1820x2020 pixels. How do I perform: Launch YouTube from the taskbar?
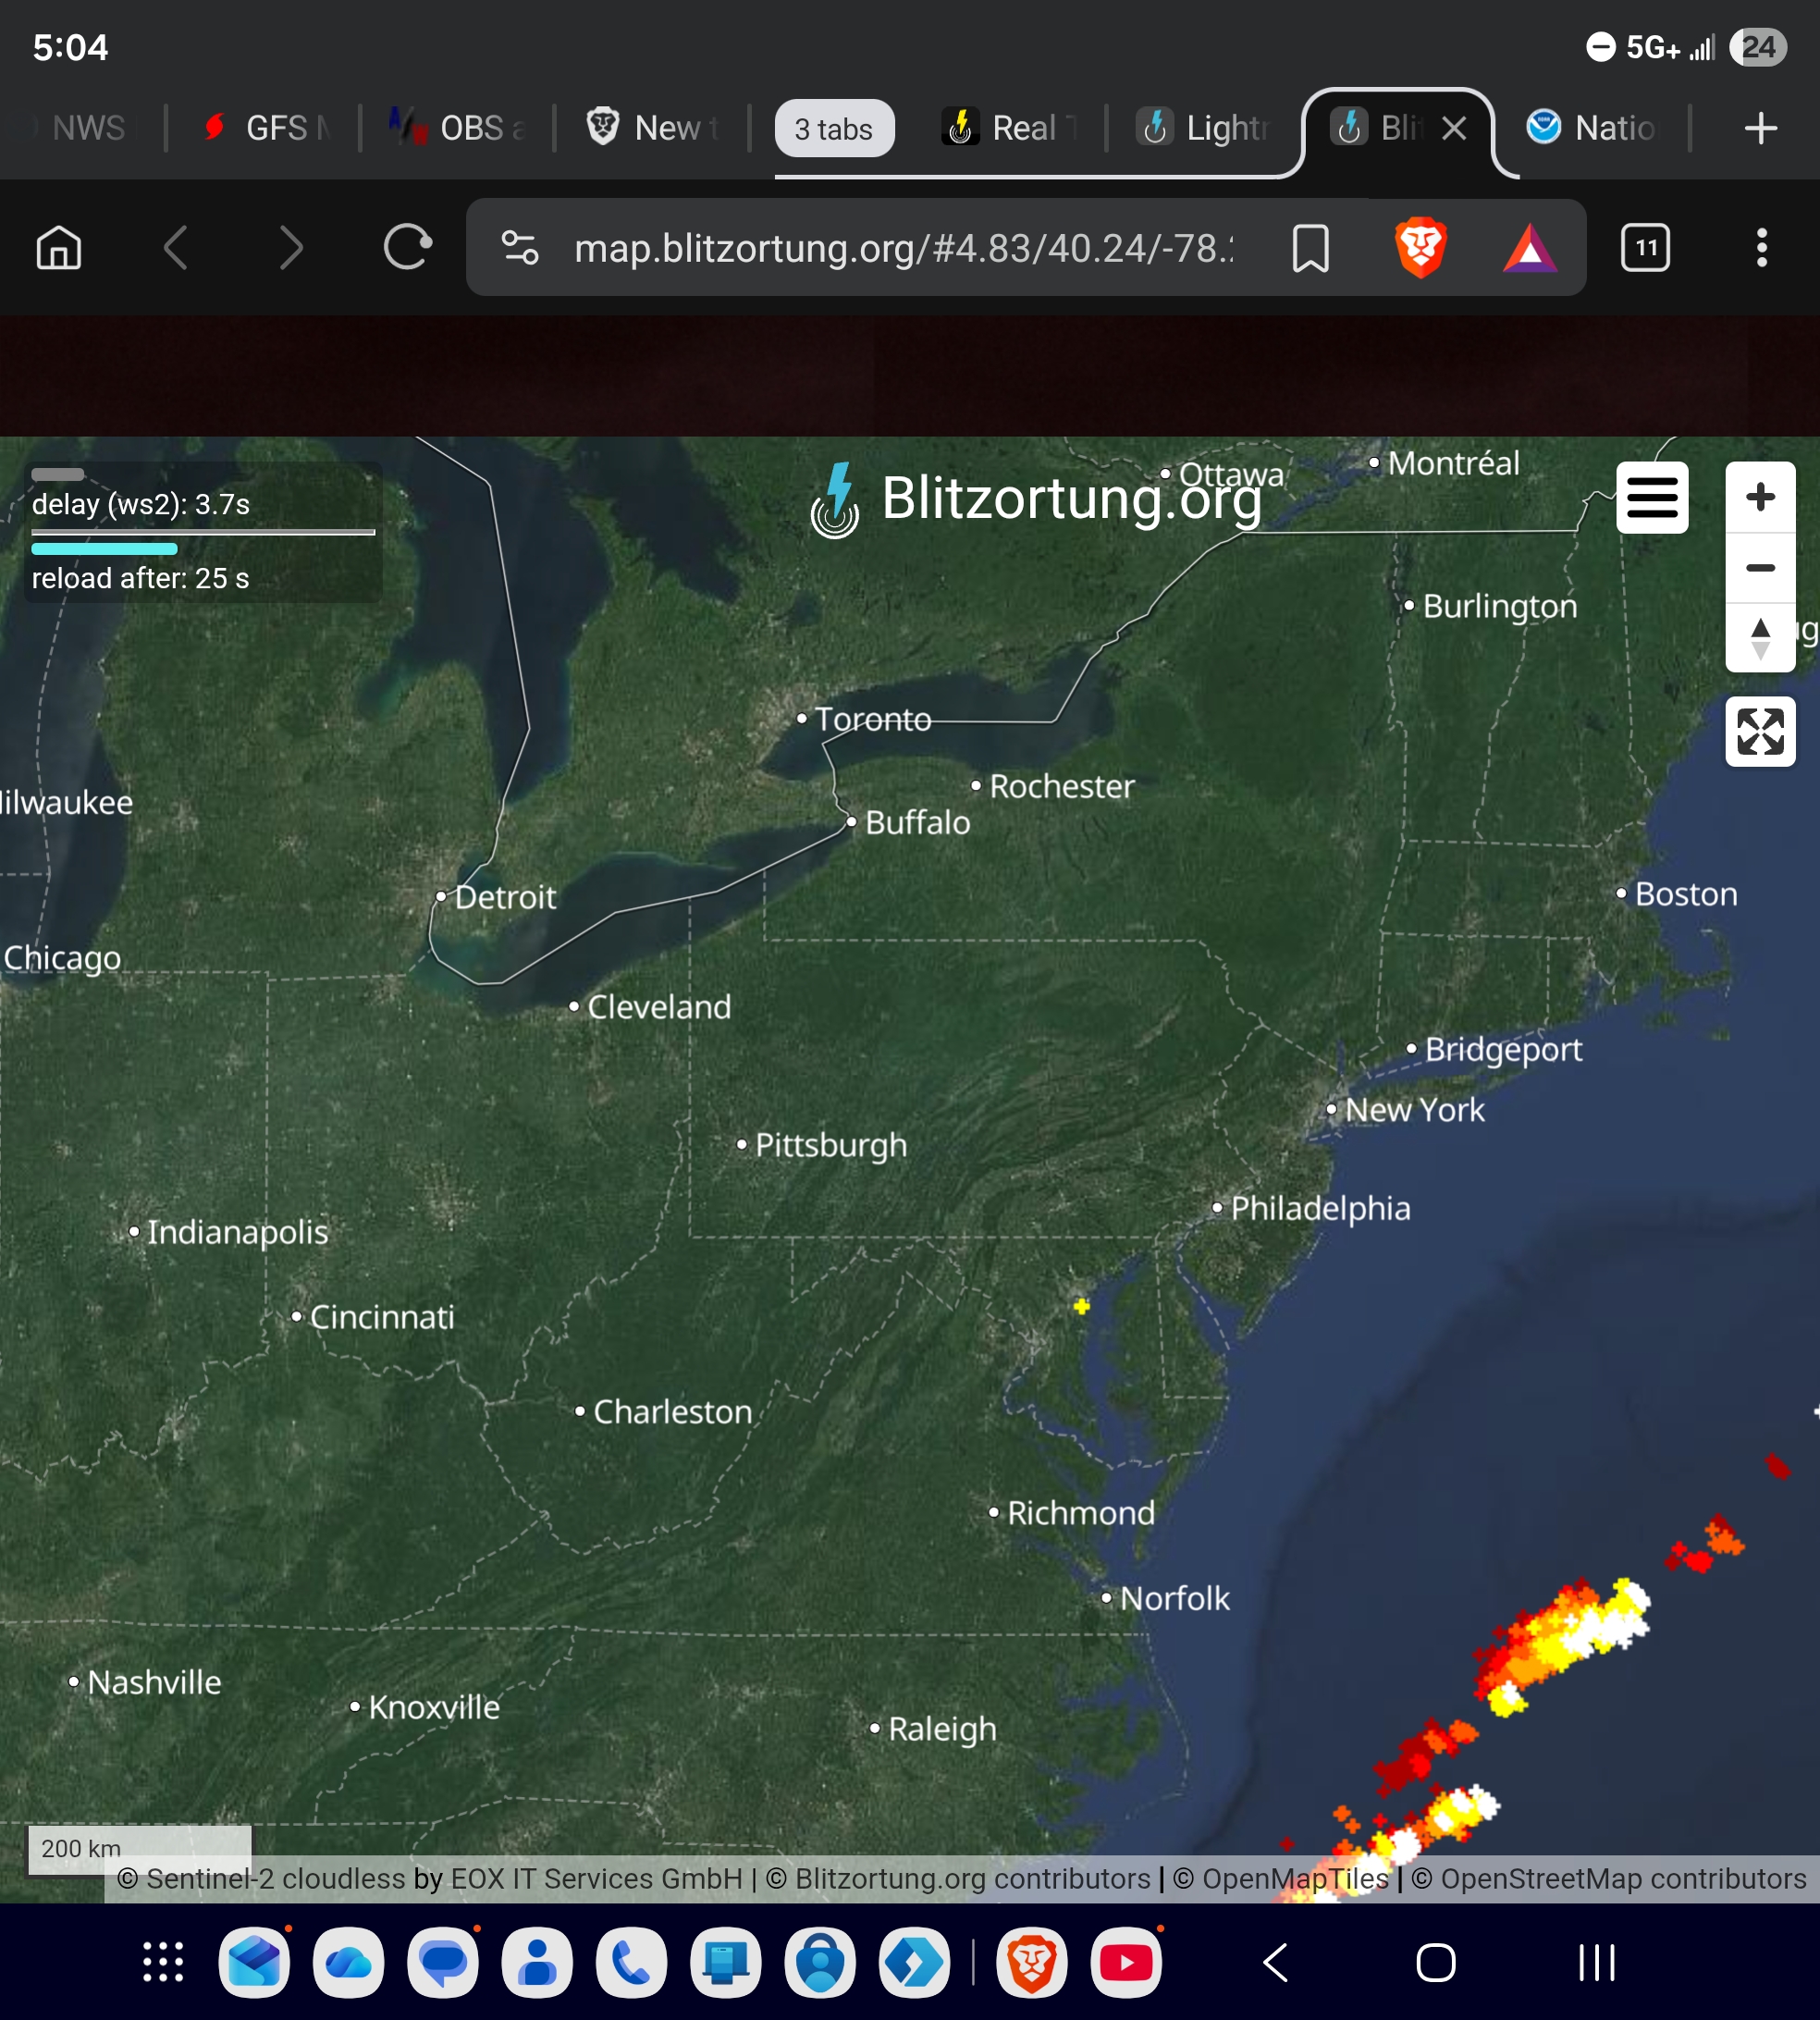coord(1126,1963)
